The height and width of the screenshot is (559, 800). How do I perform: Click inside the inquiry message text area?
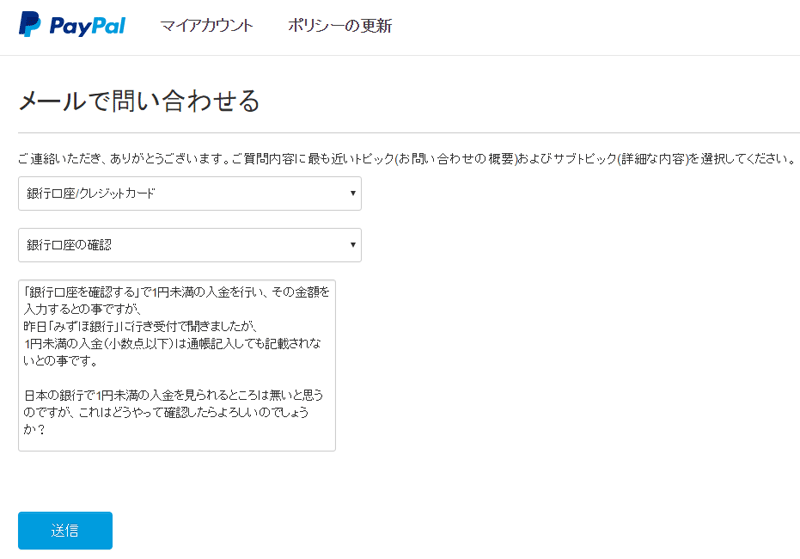point(177,365)
